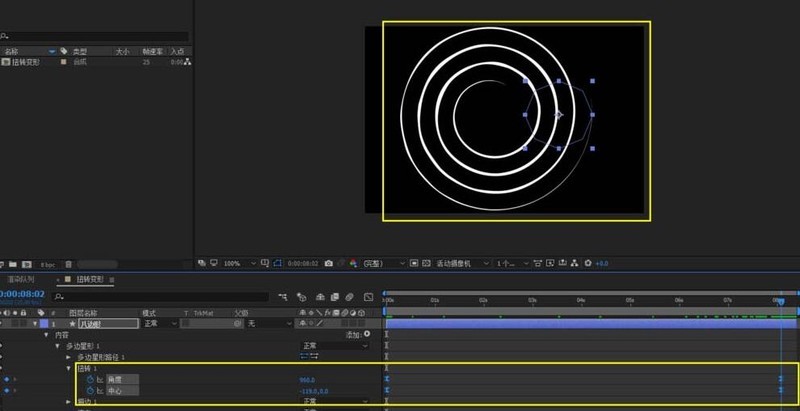Expand the 多边星形路径 1 path group

point(69,357)
